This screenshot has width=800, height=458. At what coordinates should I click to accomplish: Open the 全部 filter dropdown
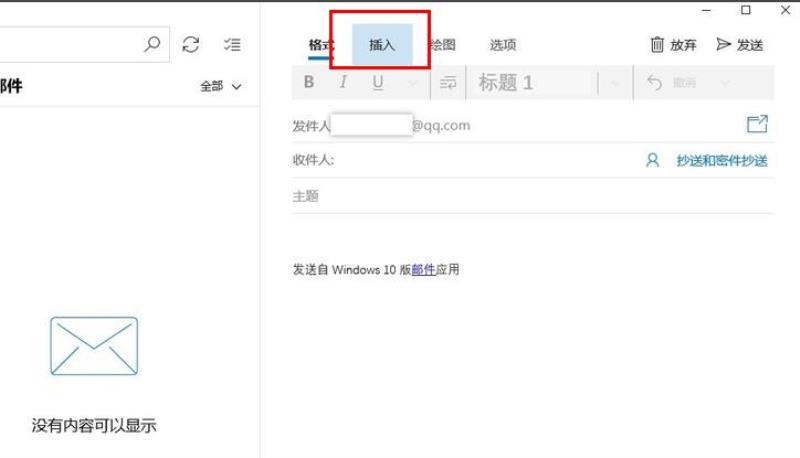(x=220, y=86)
